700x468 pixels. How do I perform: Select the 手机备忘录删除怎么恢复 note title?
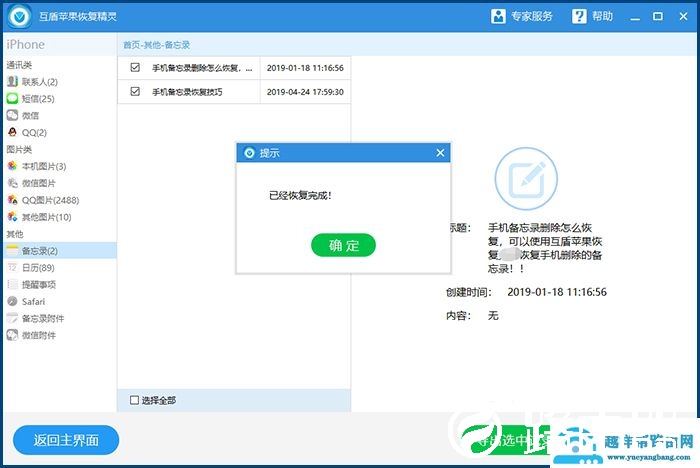point(202,68)
